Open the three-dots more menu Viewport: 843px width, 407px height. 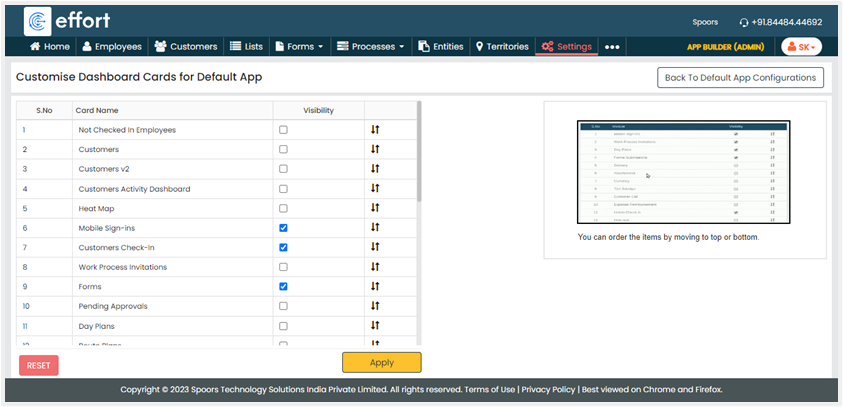pos(612,47)
